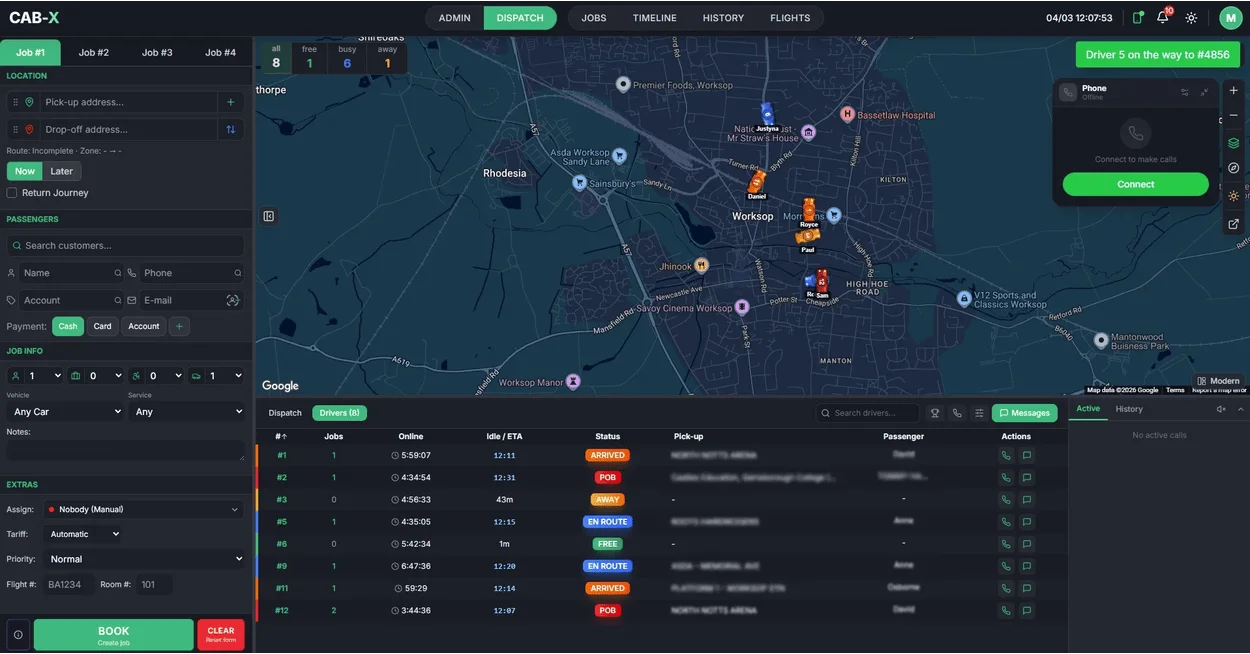
Task: Click the map compass icon
Action: click(x=1233, y=168)
